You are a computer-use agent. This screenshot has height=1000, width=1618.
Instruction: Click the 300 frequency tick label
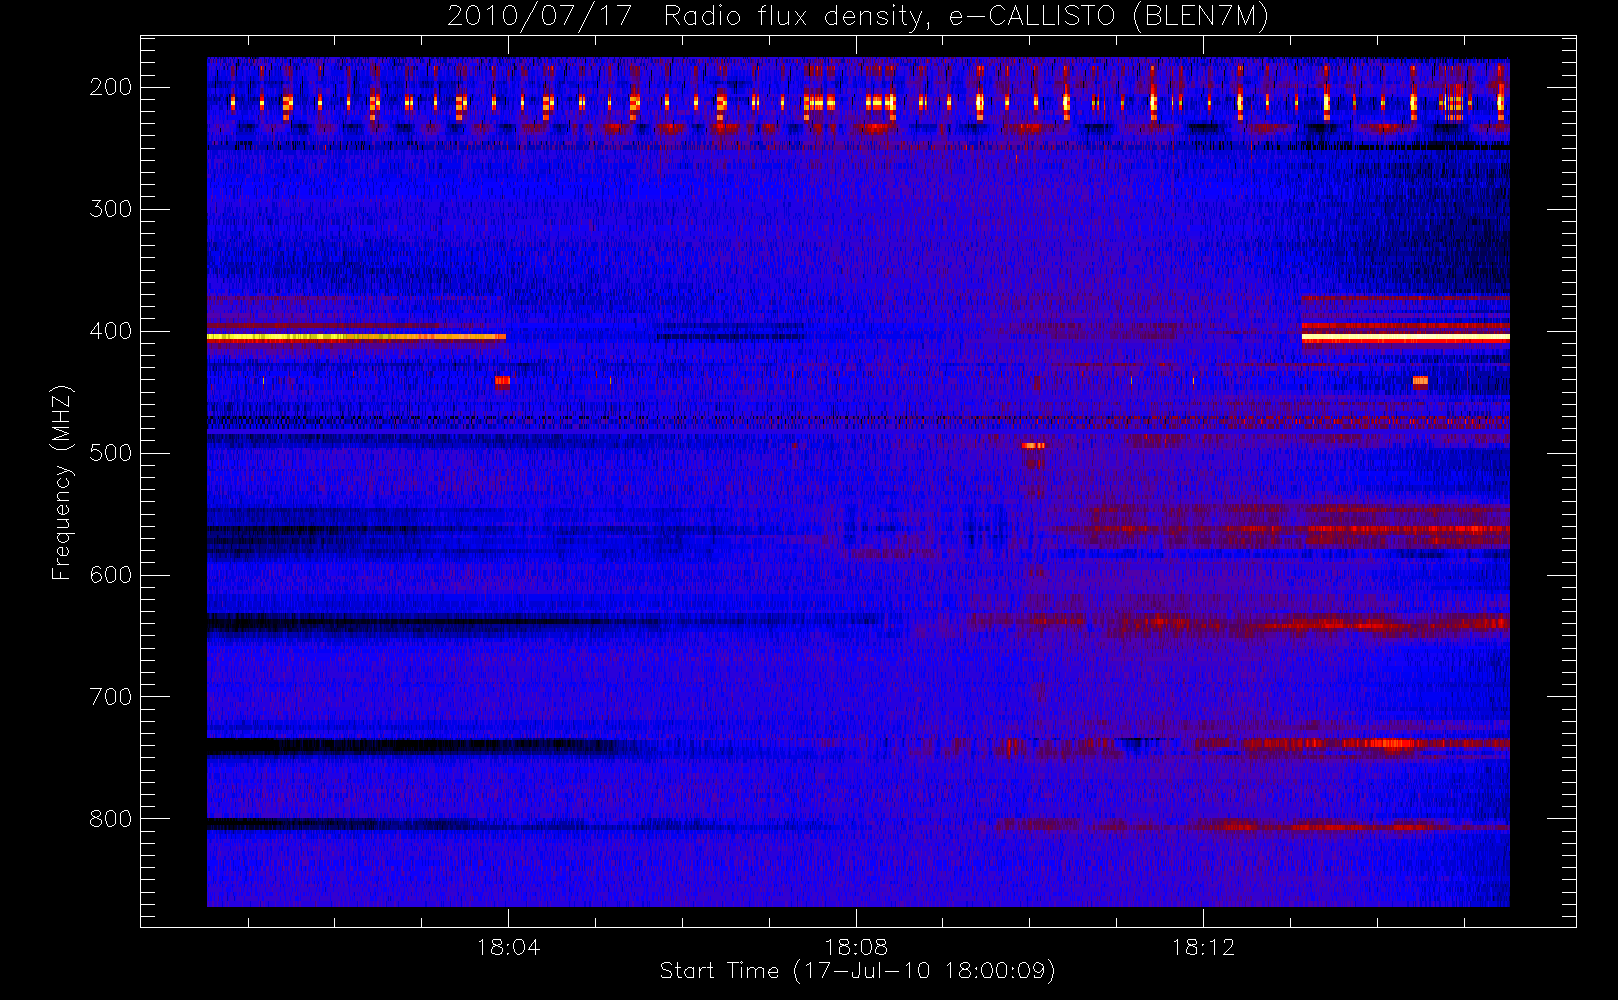pyautogui.click(x=110, y=209)
